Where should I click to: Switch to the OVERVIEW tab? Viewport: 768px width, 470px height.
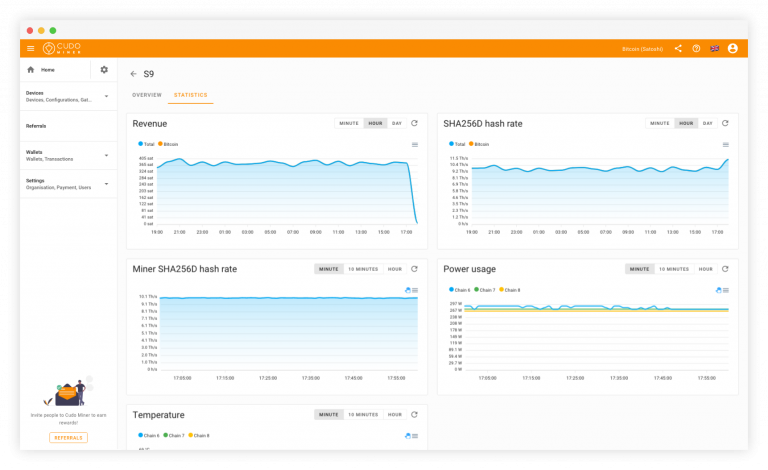click(147, 95)
